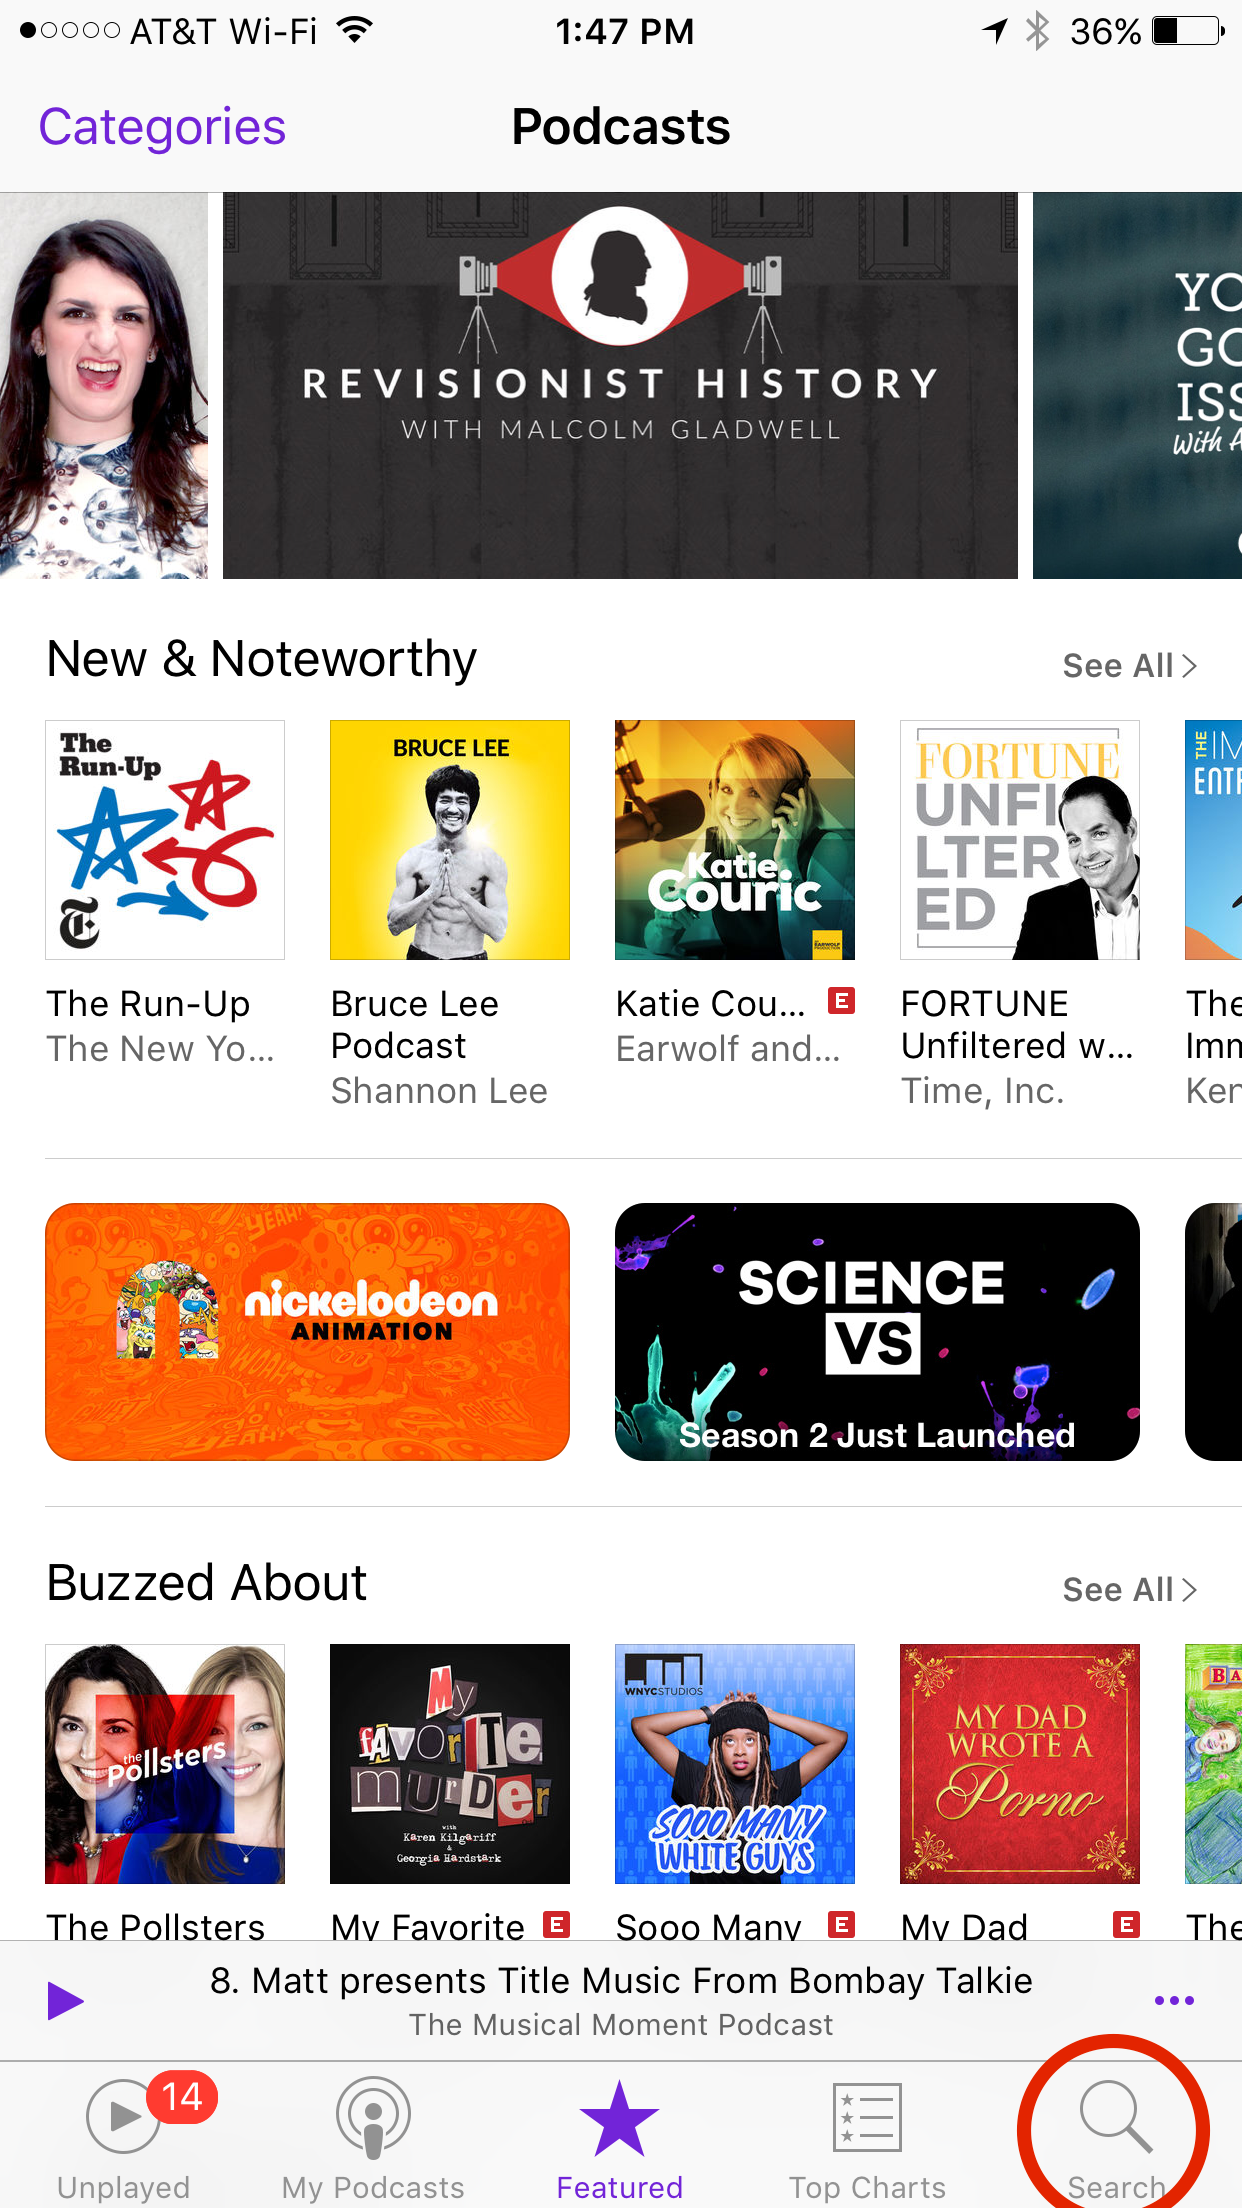Open the Categories menu
This screenshot has height=2208, width=1242.
162,127
